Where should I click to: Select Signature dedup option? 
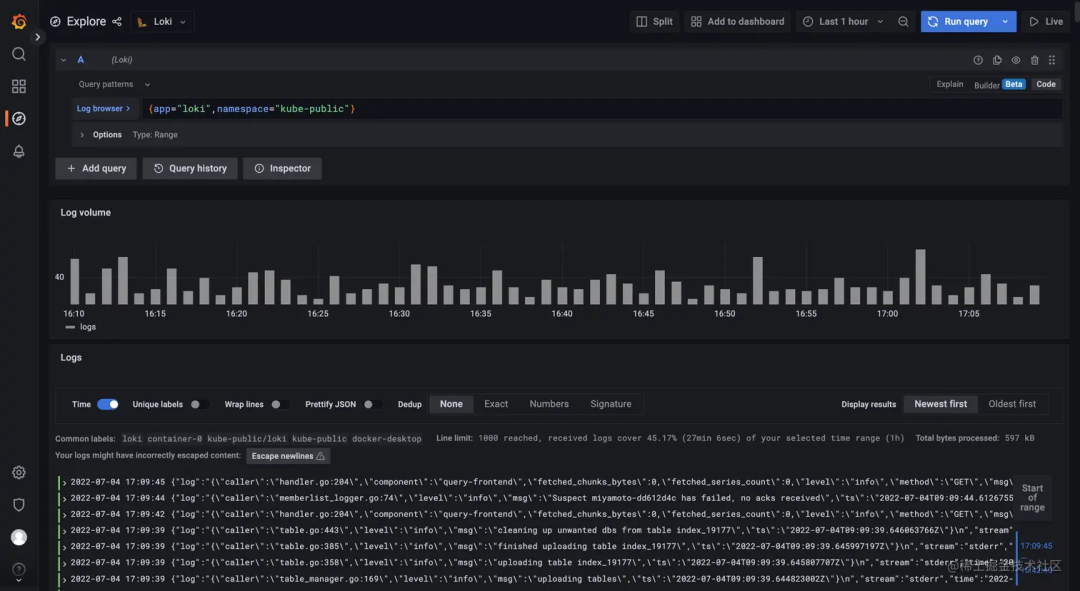pyautogui.click(x=610, y=404)
